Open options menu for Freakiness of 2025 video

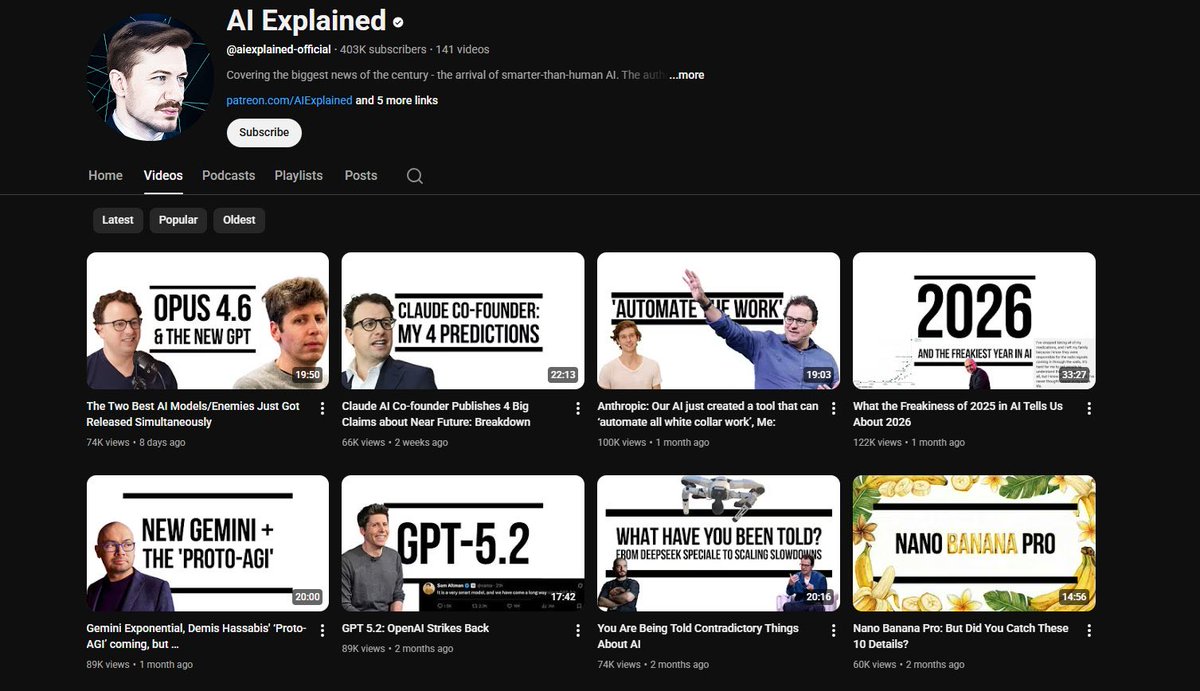click(1089, 408)
